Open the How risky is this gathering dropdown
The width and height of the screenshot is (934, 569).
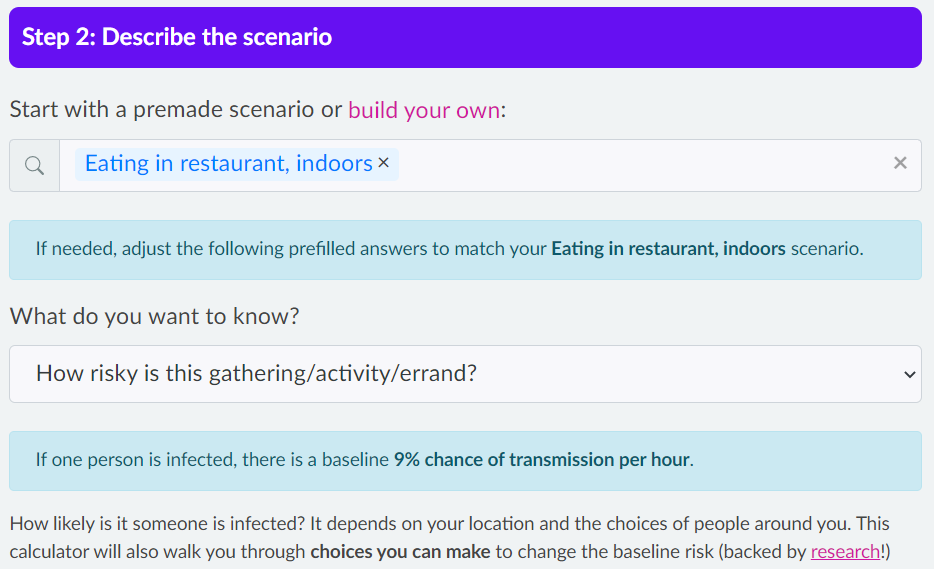465,374
